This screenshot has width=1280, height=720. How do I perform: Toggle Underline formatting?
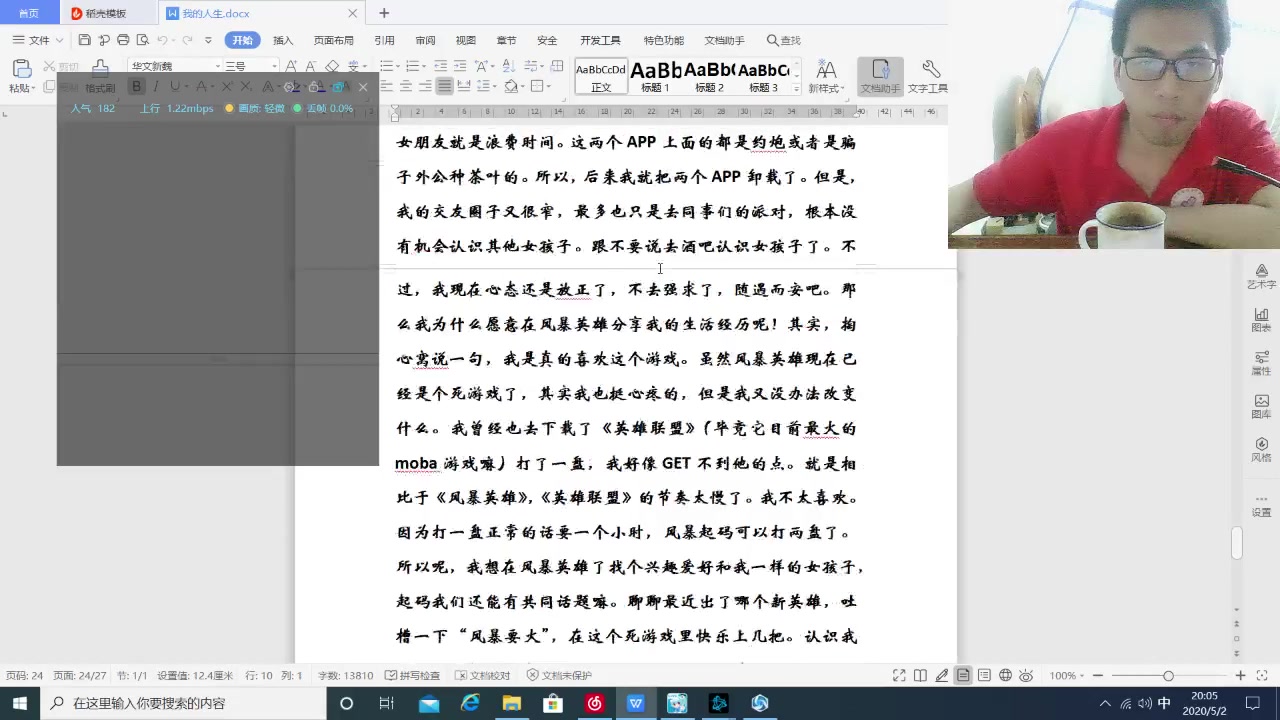(174, 87)
